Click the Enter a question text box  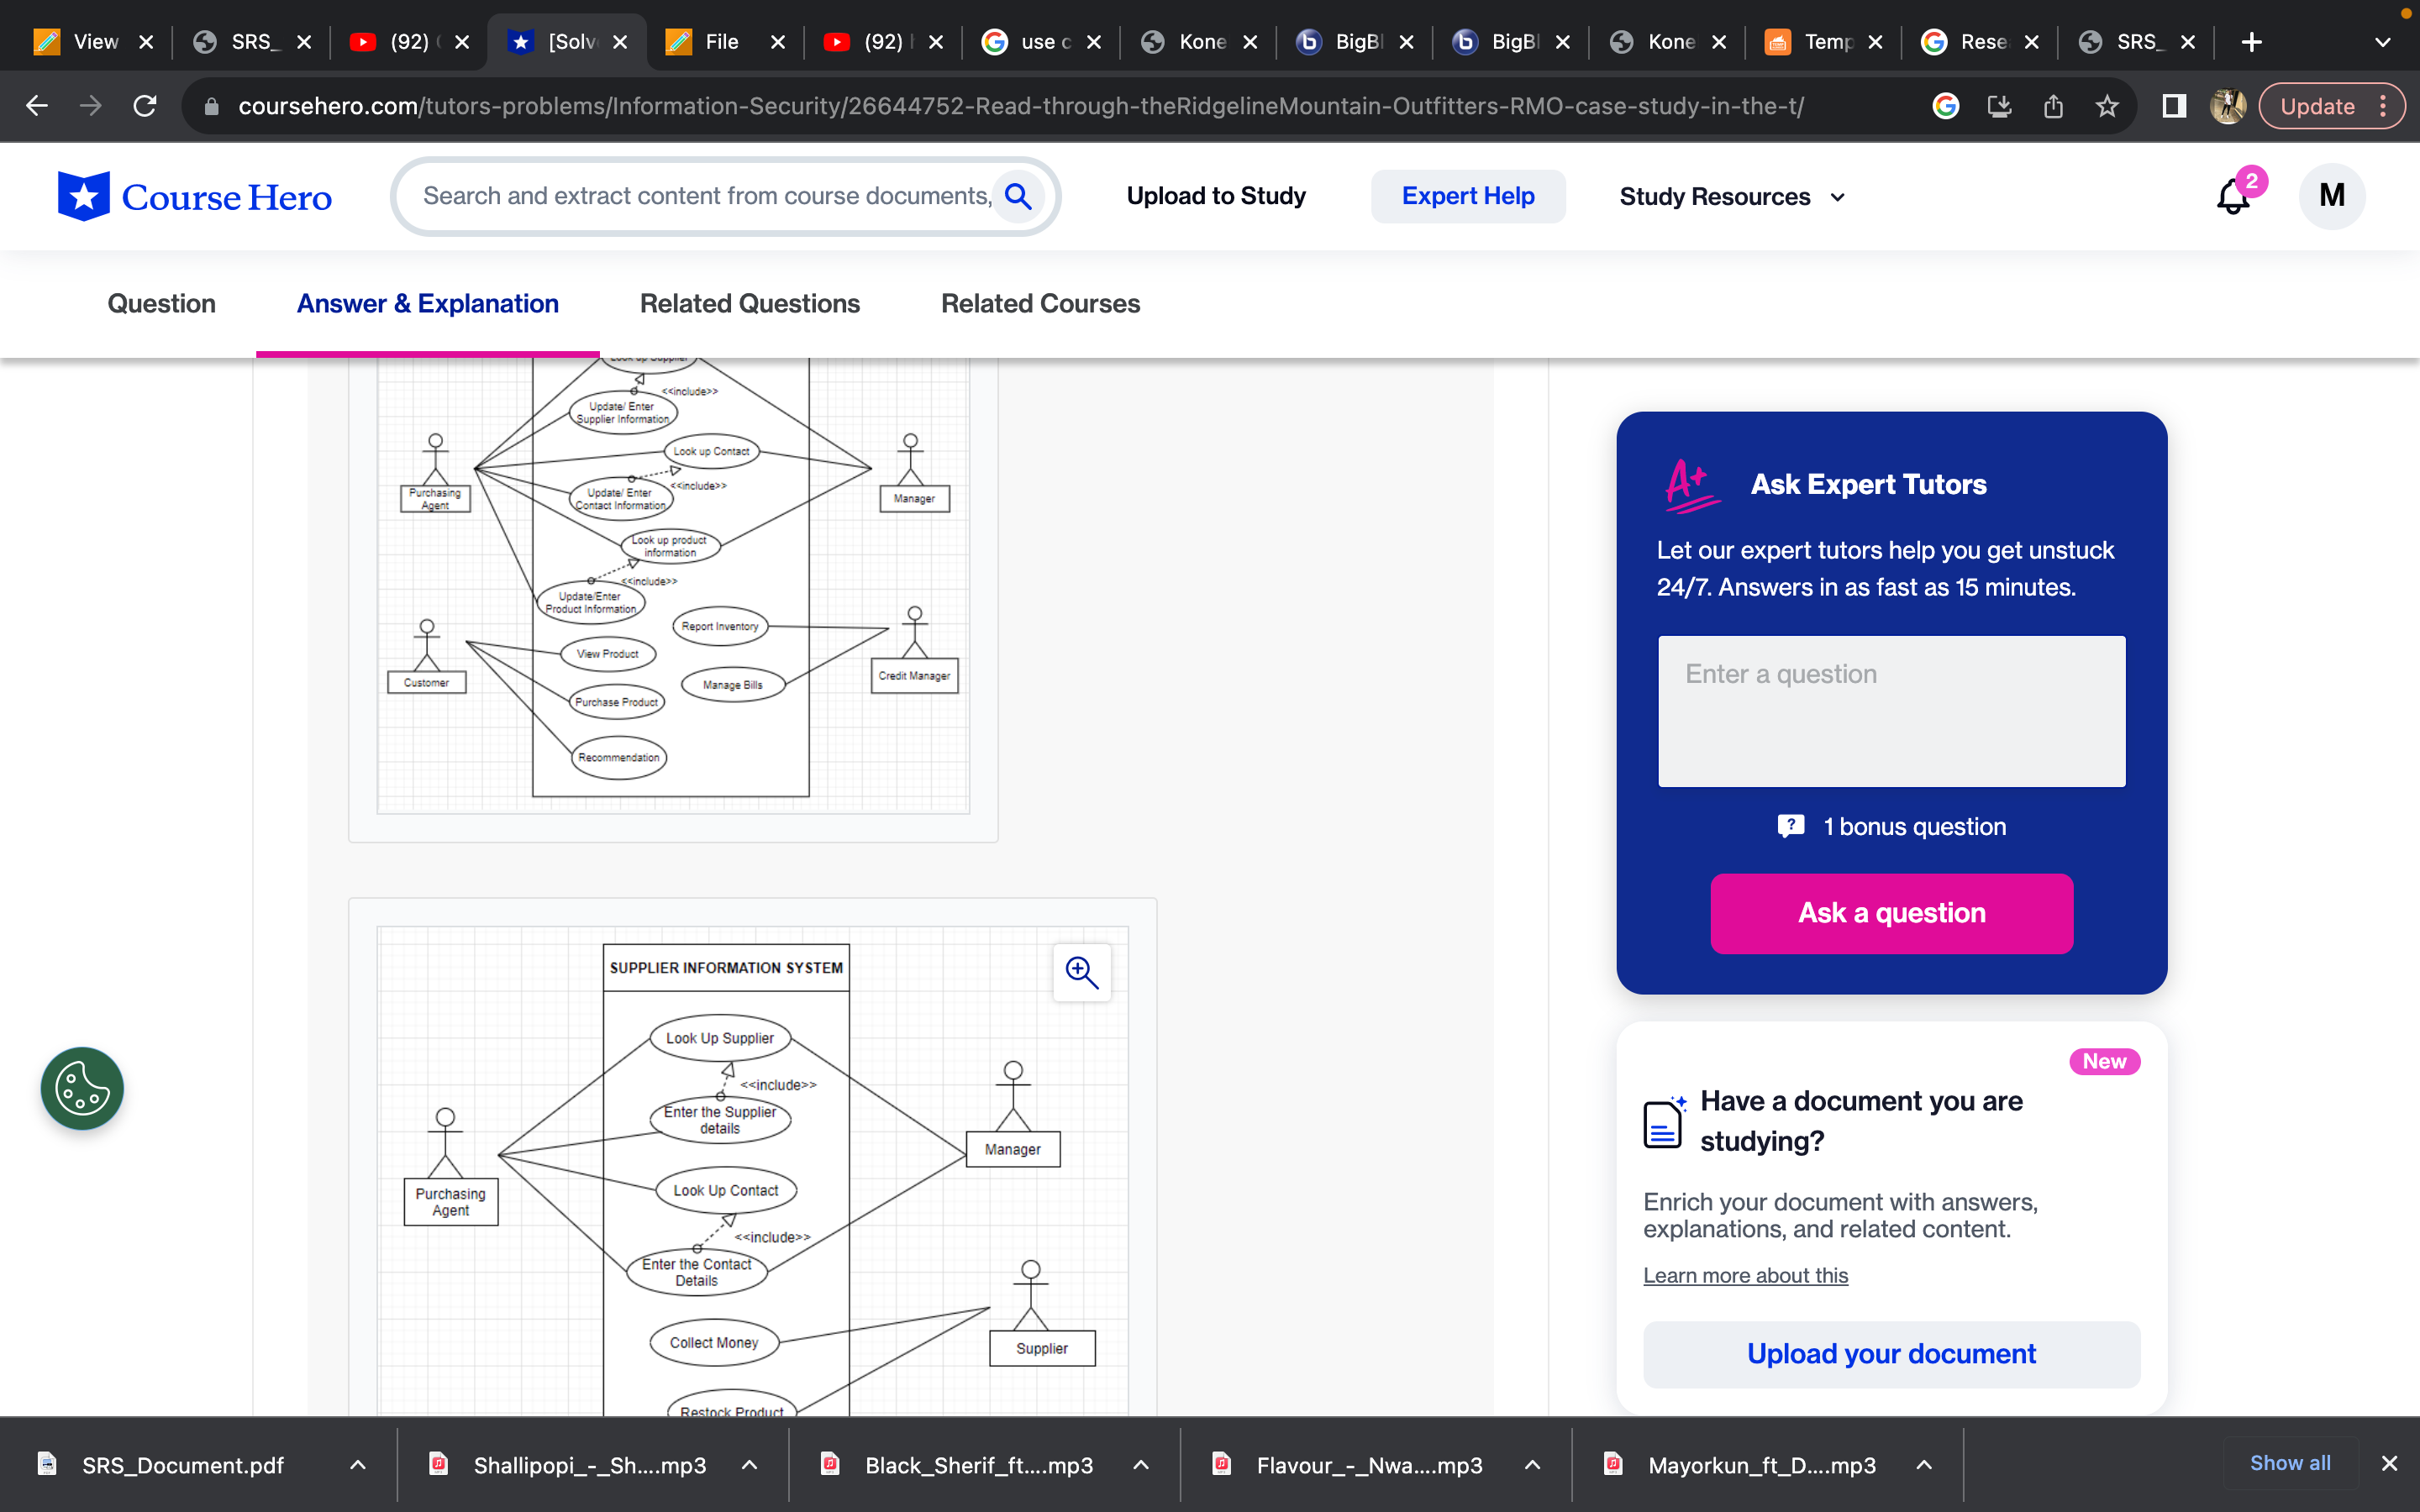1891,711
